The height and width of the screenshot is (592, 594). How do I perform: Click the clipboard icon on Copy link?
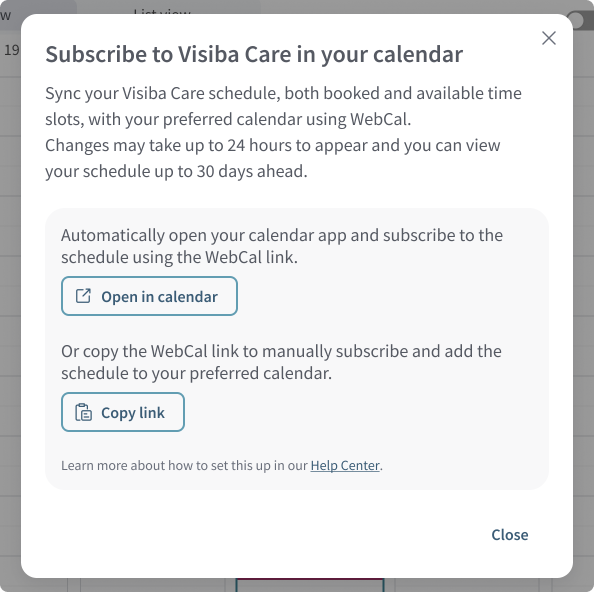pyautogui.click(x=83, y=412)
